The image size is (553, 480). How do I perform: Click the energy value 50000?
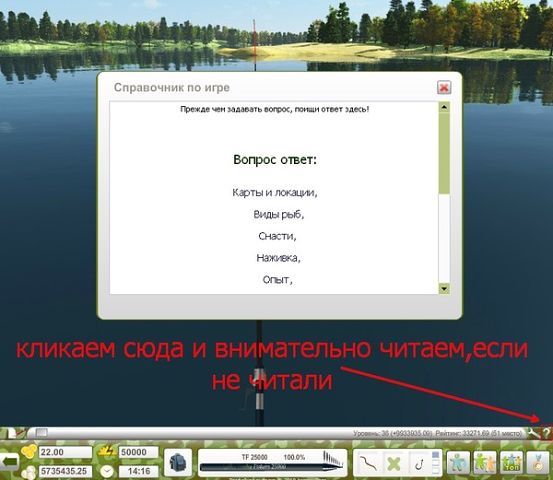pos(138,452)
